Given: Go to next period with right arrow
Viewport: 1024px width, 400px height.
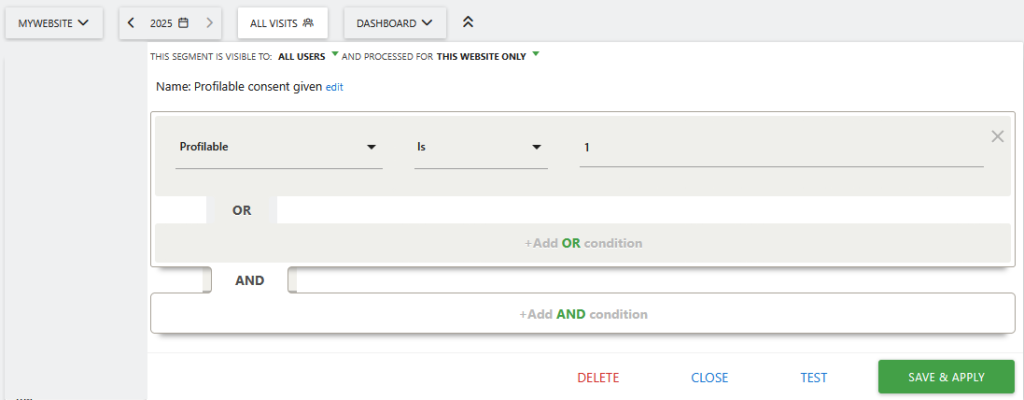Looking at the screenshot, I should click(x=209, y=22).
